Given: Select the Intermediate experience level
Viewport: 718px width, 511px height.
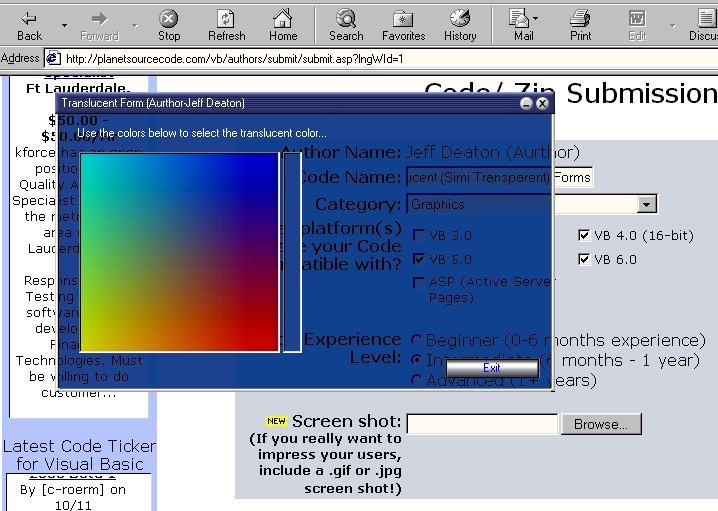Looking at the screenshot, I should [x=416, y=359].
